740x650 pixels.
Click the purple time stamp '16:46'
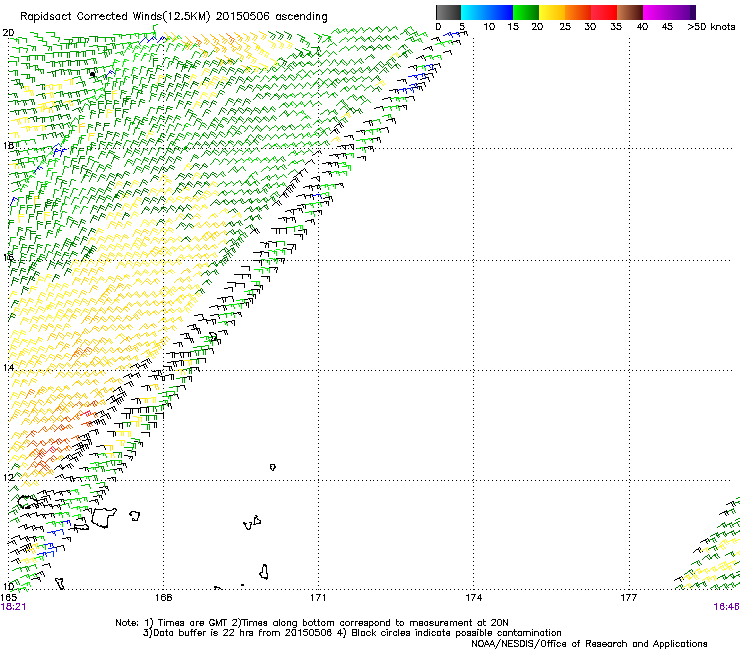(x=726, y=607)
